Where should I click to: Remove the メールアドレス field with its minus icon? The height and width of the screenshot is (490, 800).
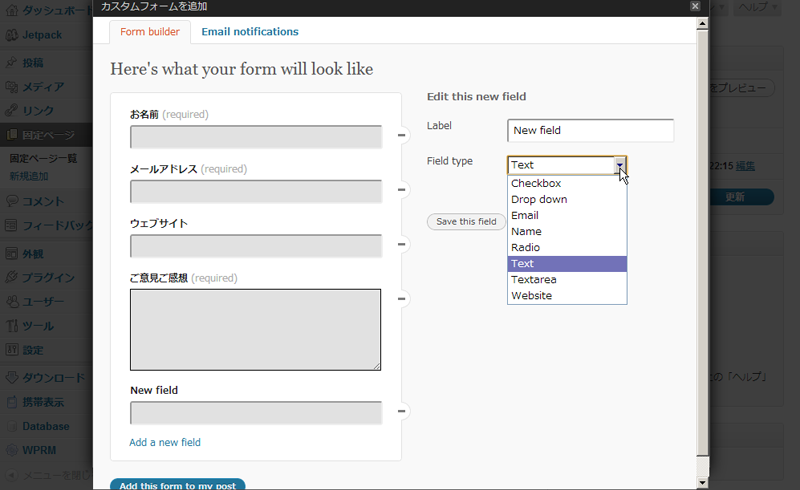point(402,190)
